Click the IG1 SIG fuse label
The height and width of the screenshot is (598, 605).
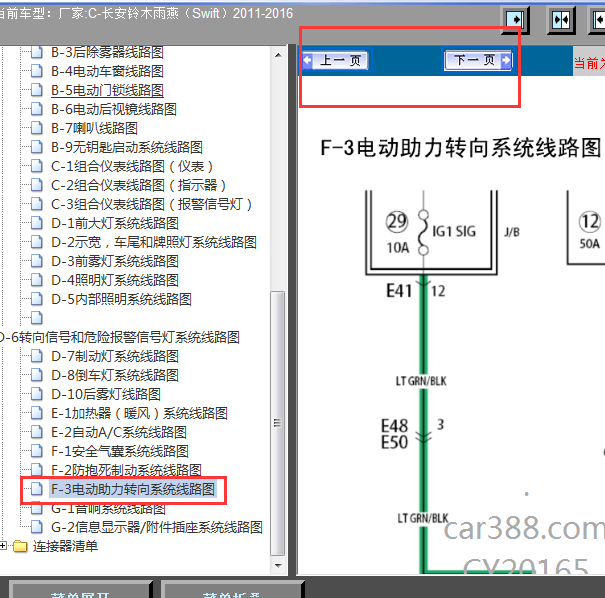(454, 231)
